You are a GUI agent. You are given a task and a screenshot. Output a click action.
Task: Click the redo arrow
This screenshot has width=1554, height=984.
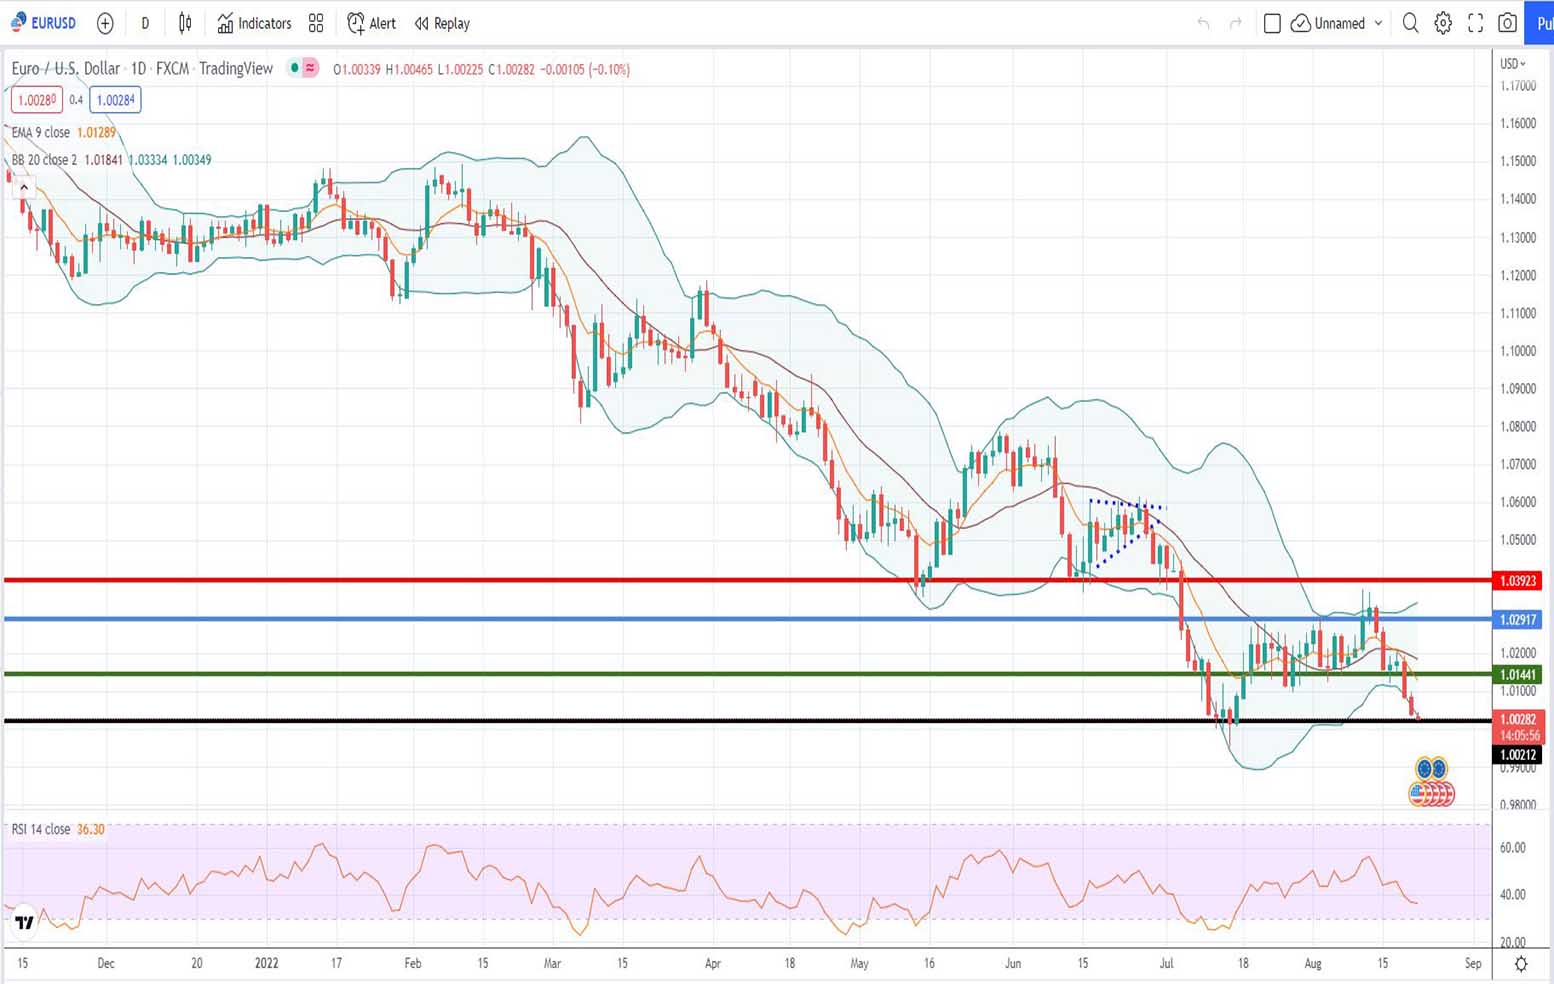click(x=1236, y=23)
